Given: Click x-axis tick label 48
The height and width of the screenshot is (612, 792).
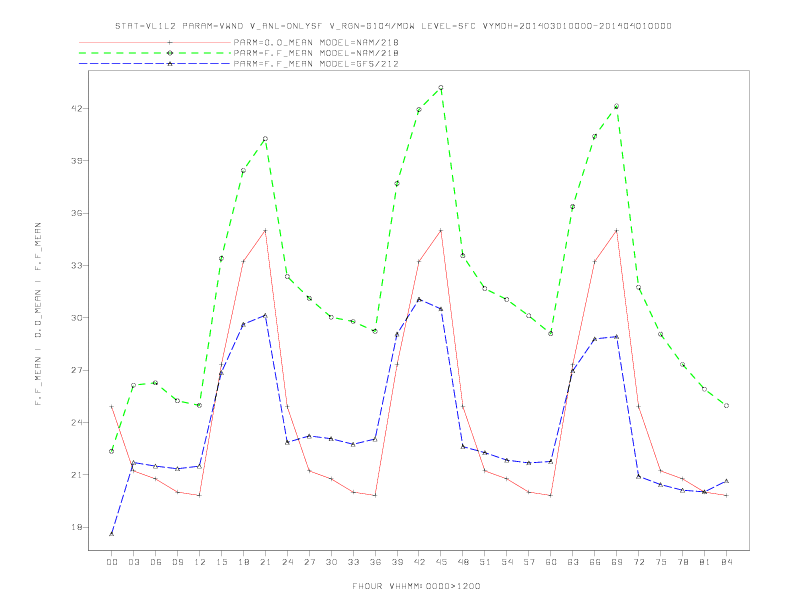Looking at the screenshot, I should click(463, 562).
